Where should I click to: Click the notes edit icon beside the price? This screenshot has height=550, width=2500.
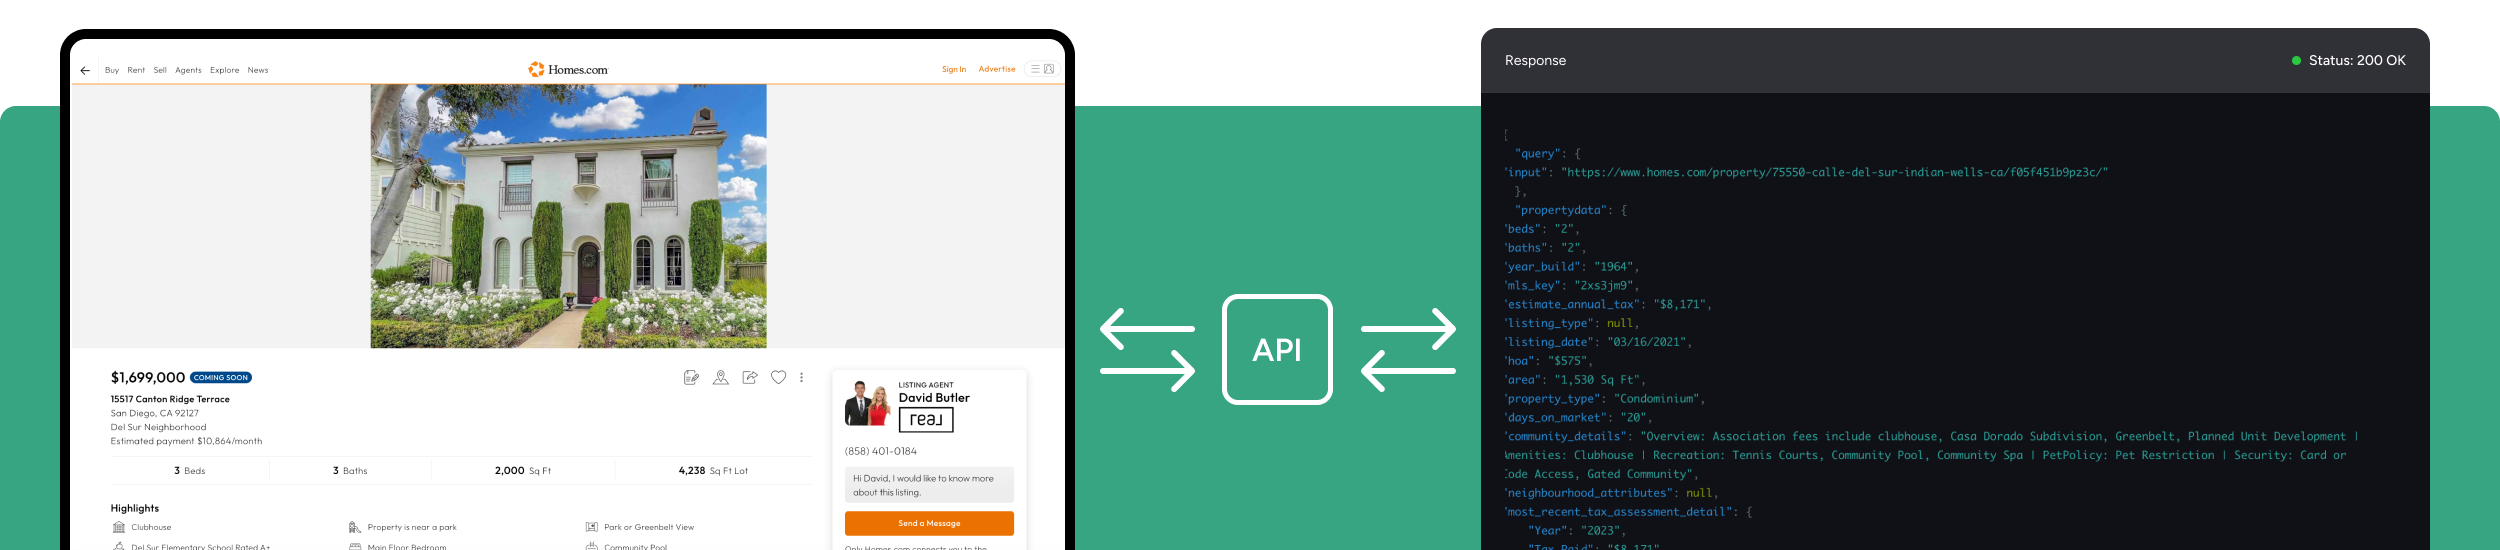[691, 378]
